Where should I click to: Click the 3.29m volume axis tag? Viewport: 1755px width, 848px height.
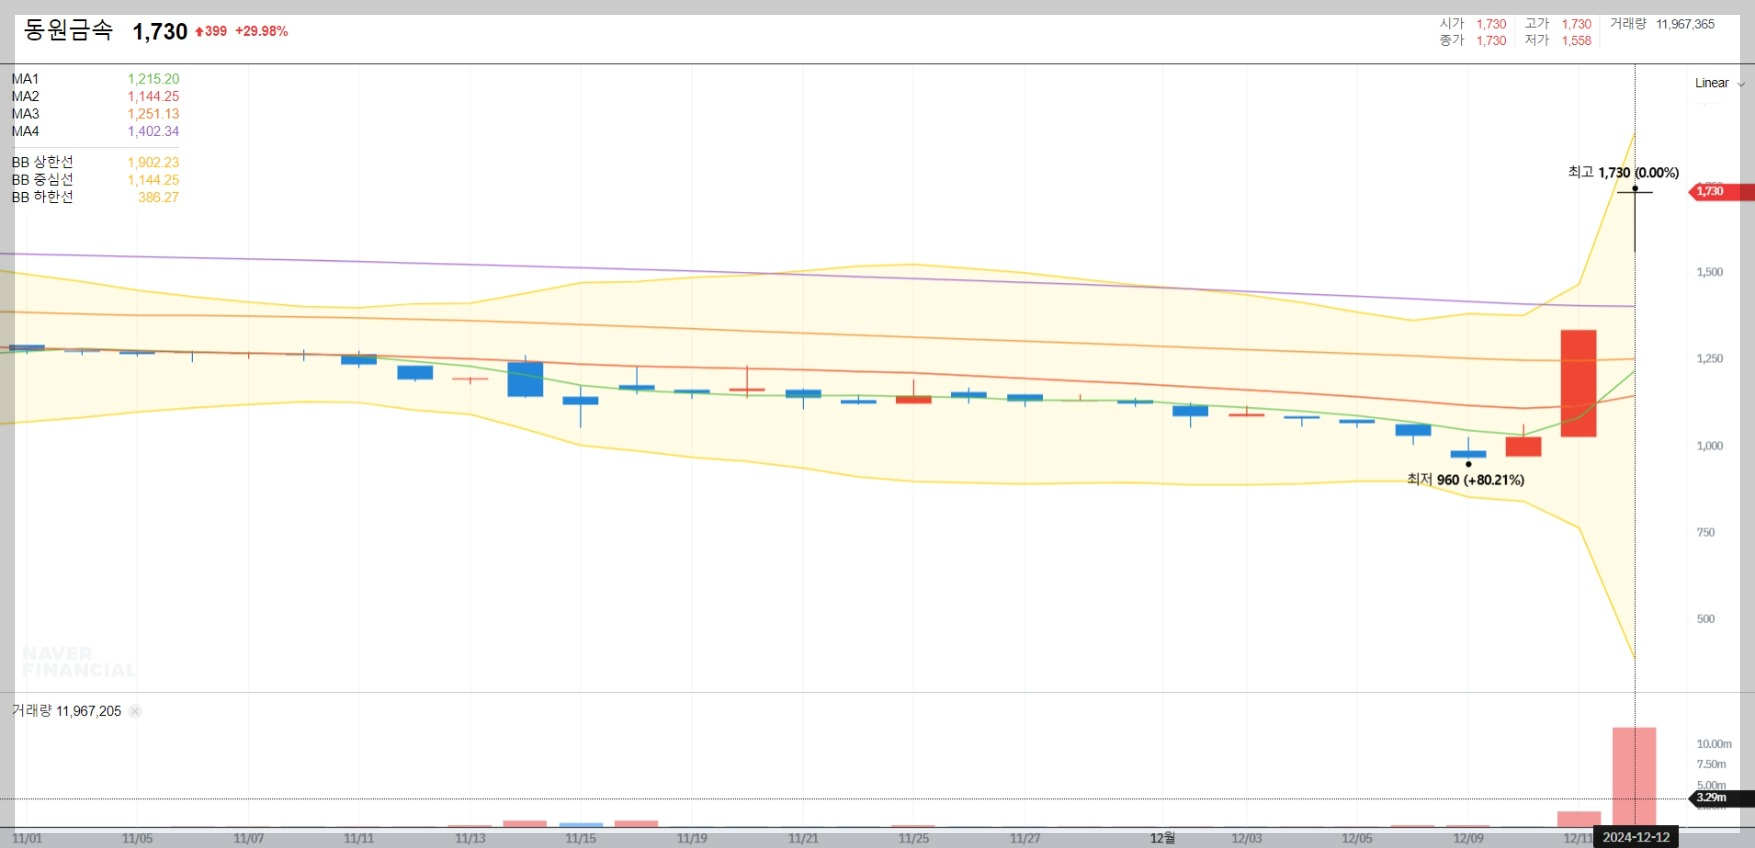click(x=1720, y=798)
